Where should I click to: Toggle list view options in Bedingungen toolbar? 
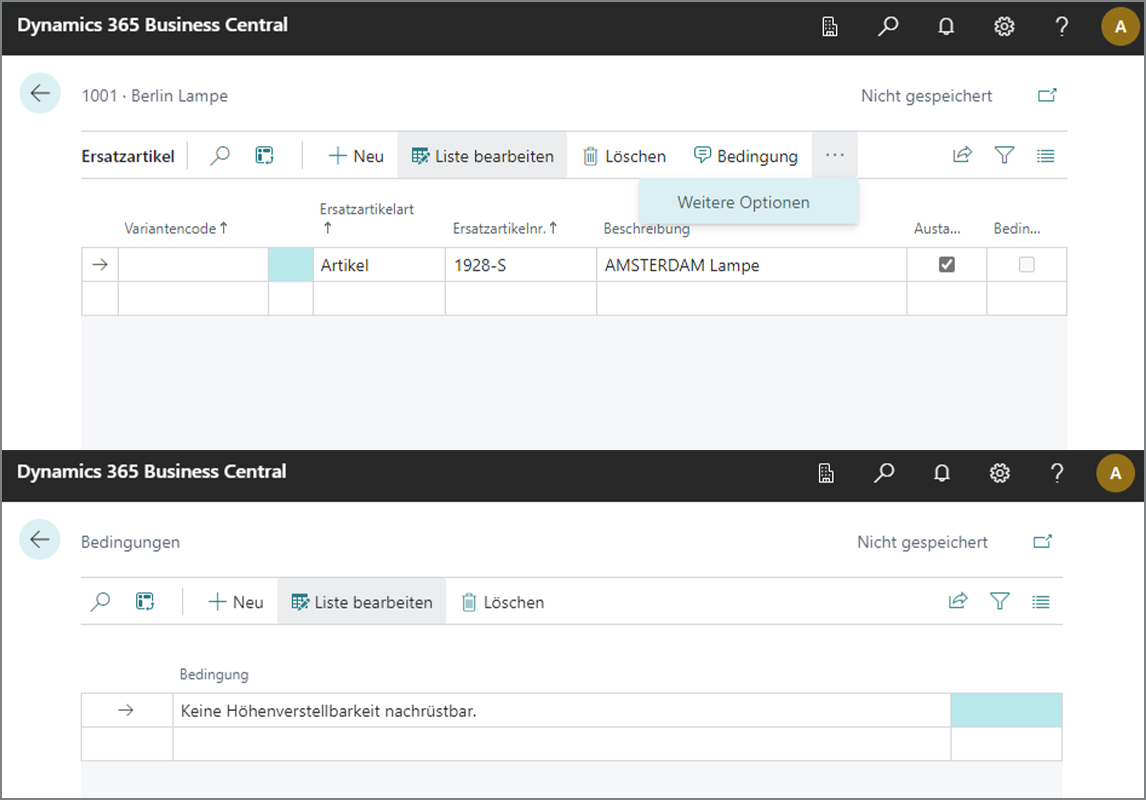coord(1041,601)
